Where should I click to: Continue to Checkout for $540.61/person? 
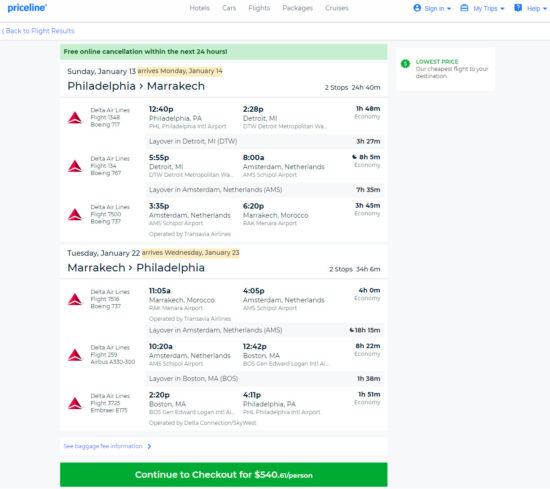[x=223, y=475]
